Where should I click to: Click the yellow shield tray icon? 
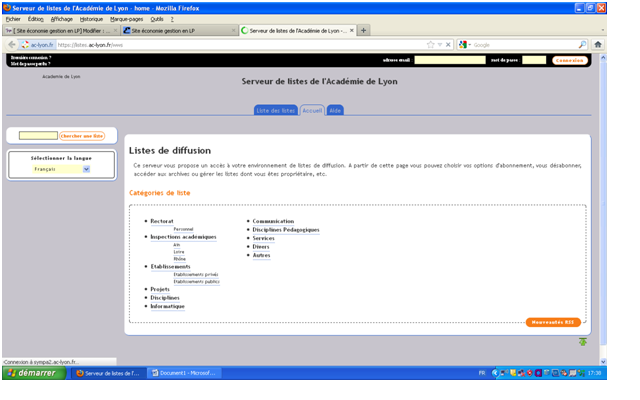tap(513, 373)
